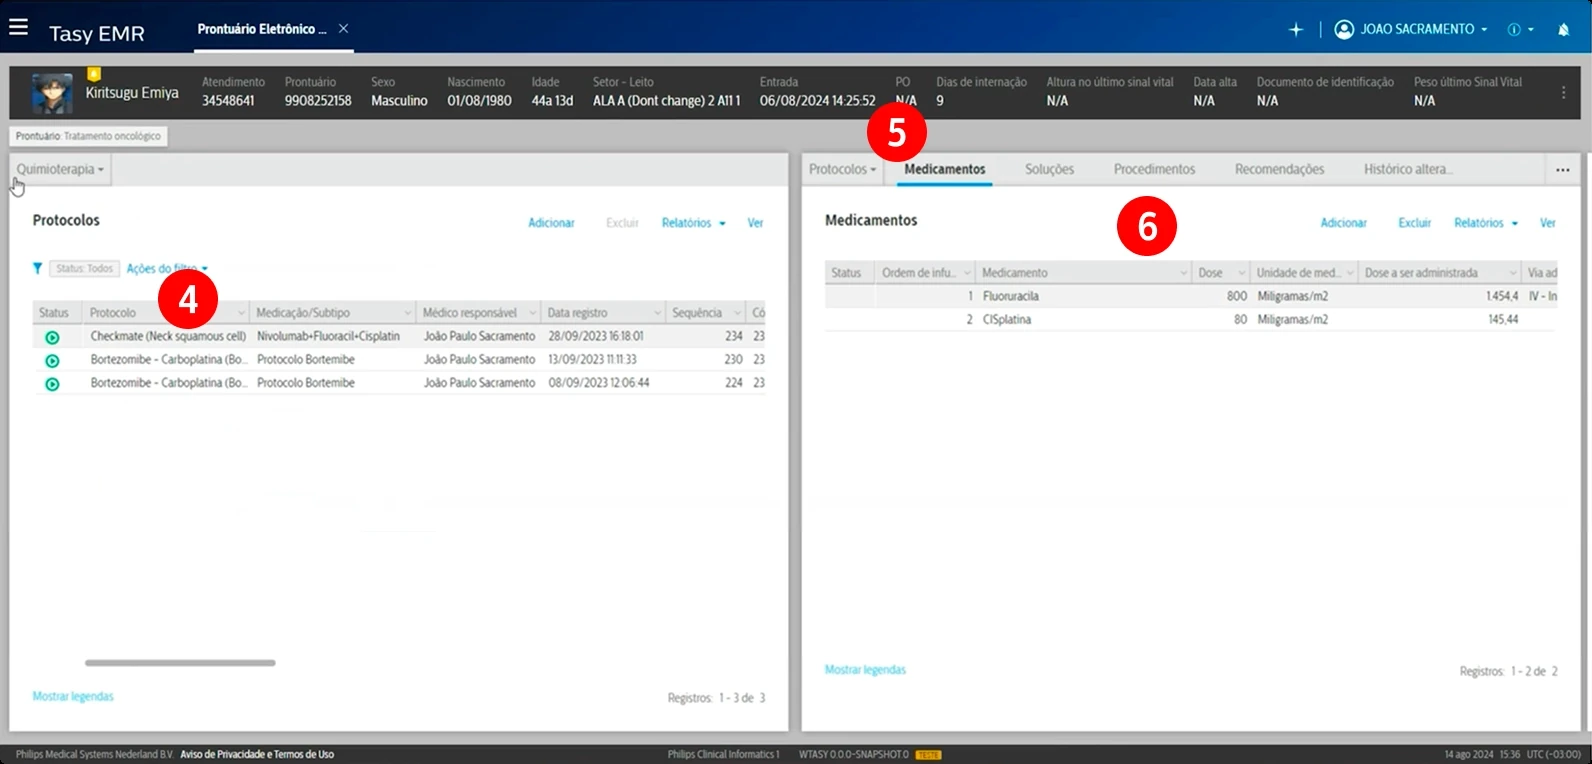Viewport: 1592px width, 764px height.
Task: Select Checkmate (Neck squamous cell) row
Action: click(400, 337)
